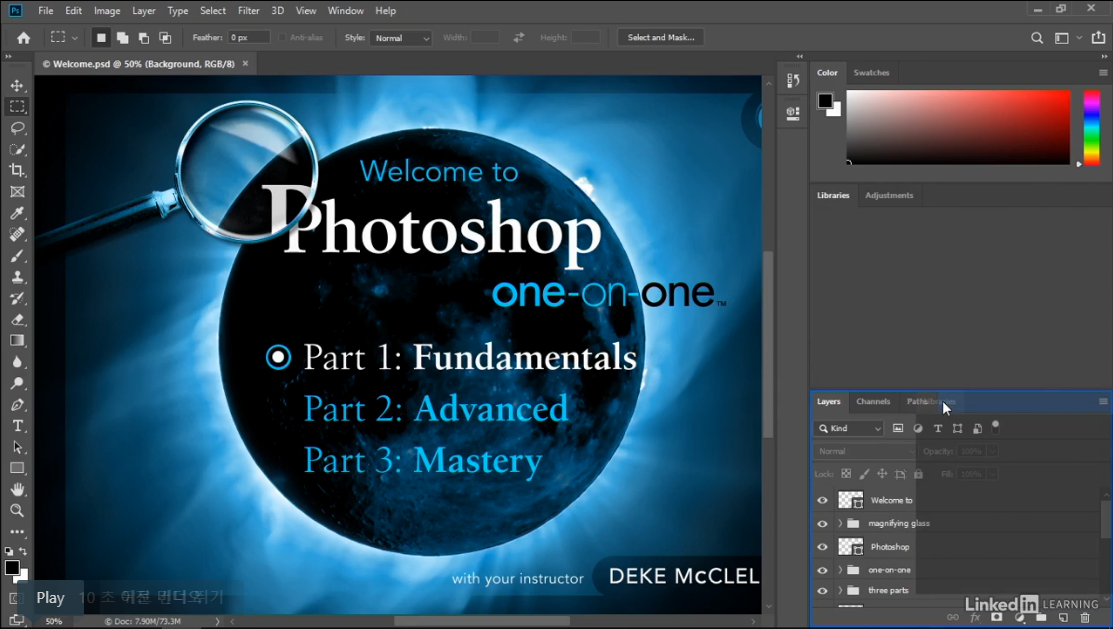1113x629 pixels.
Task: Expand the magnifying glass group
Action: (840, 523)
